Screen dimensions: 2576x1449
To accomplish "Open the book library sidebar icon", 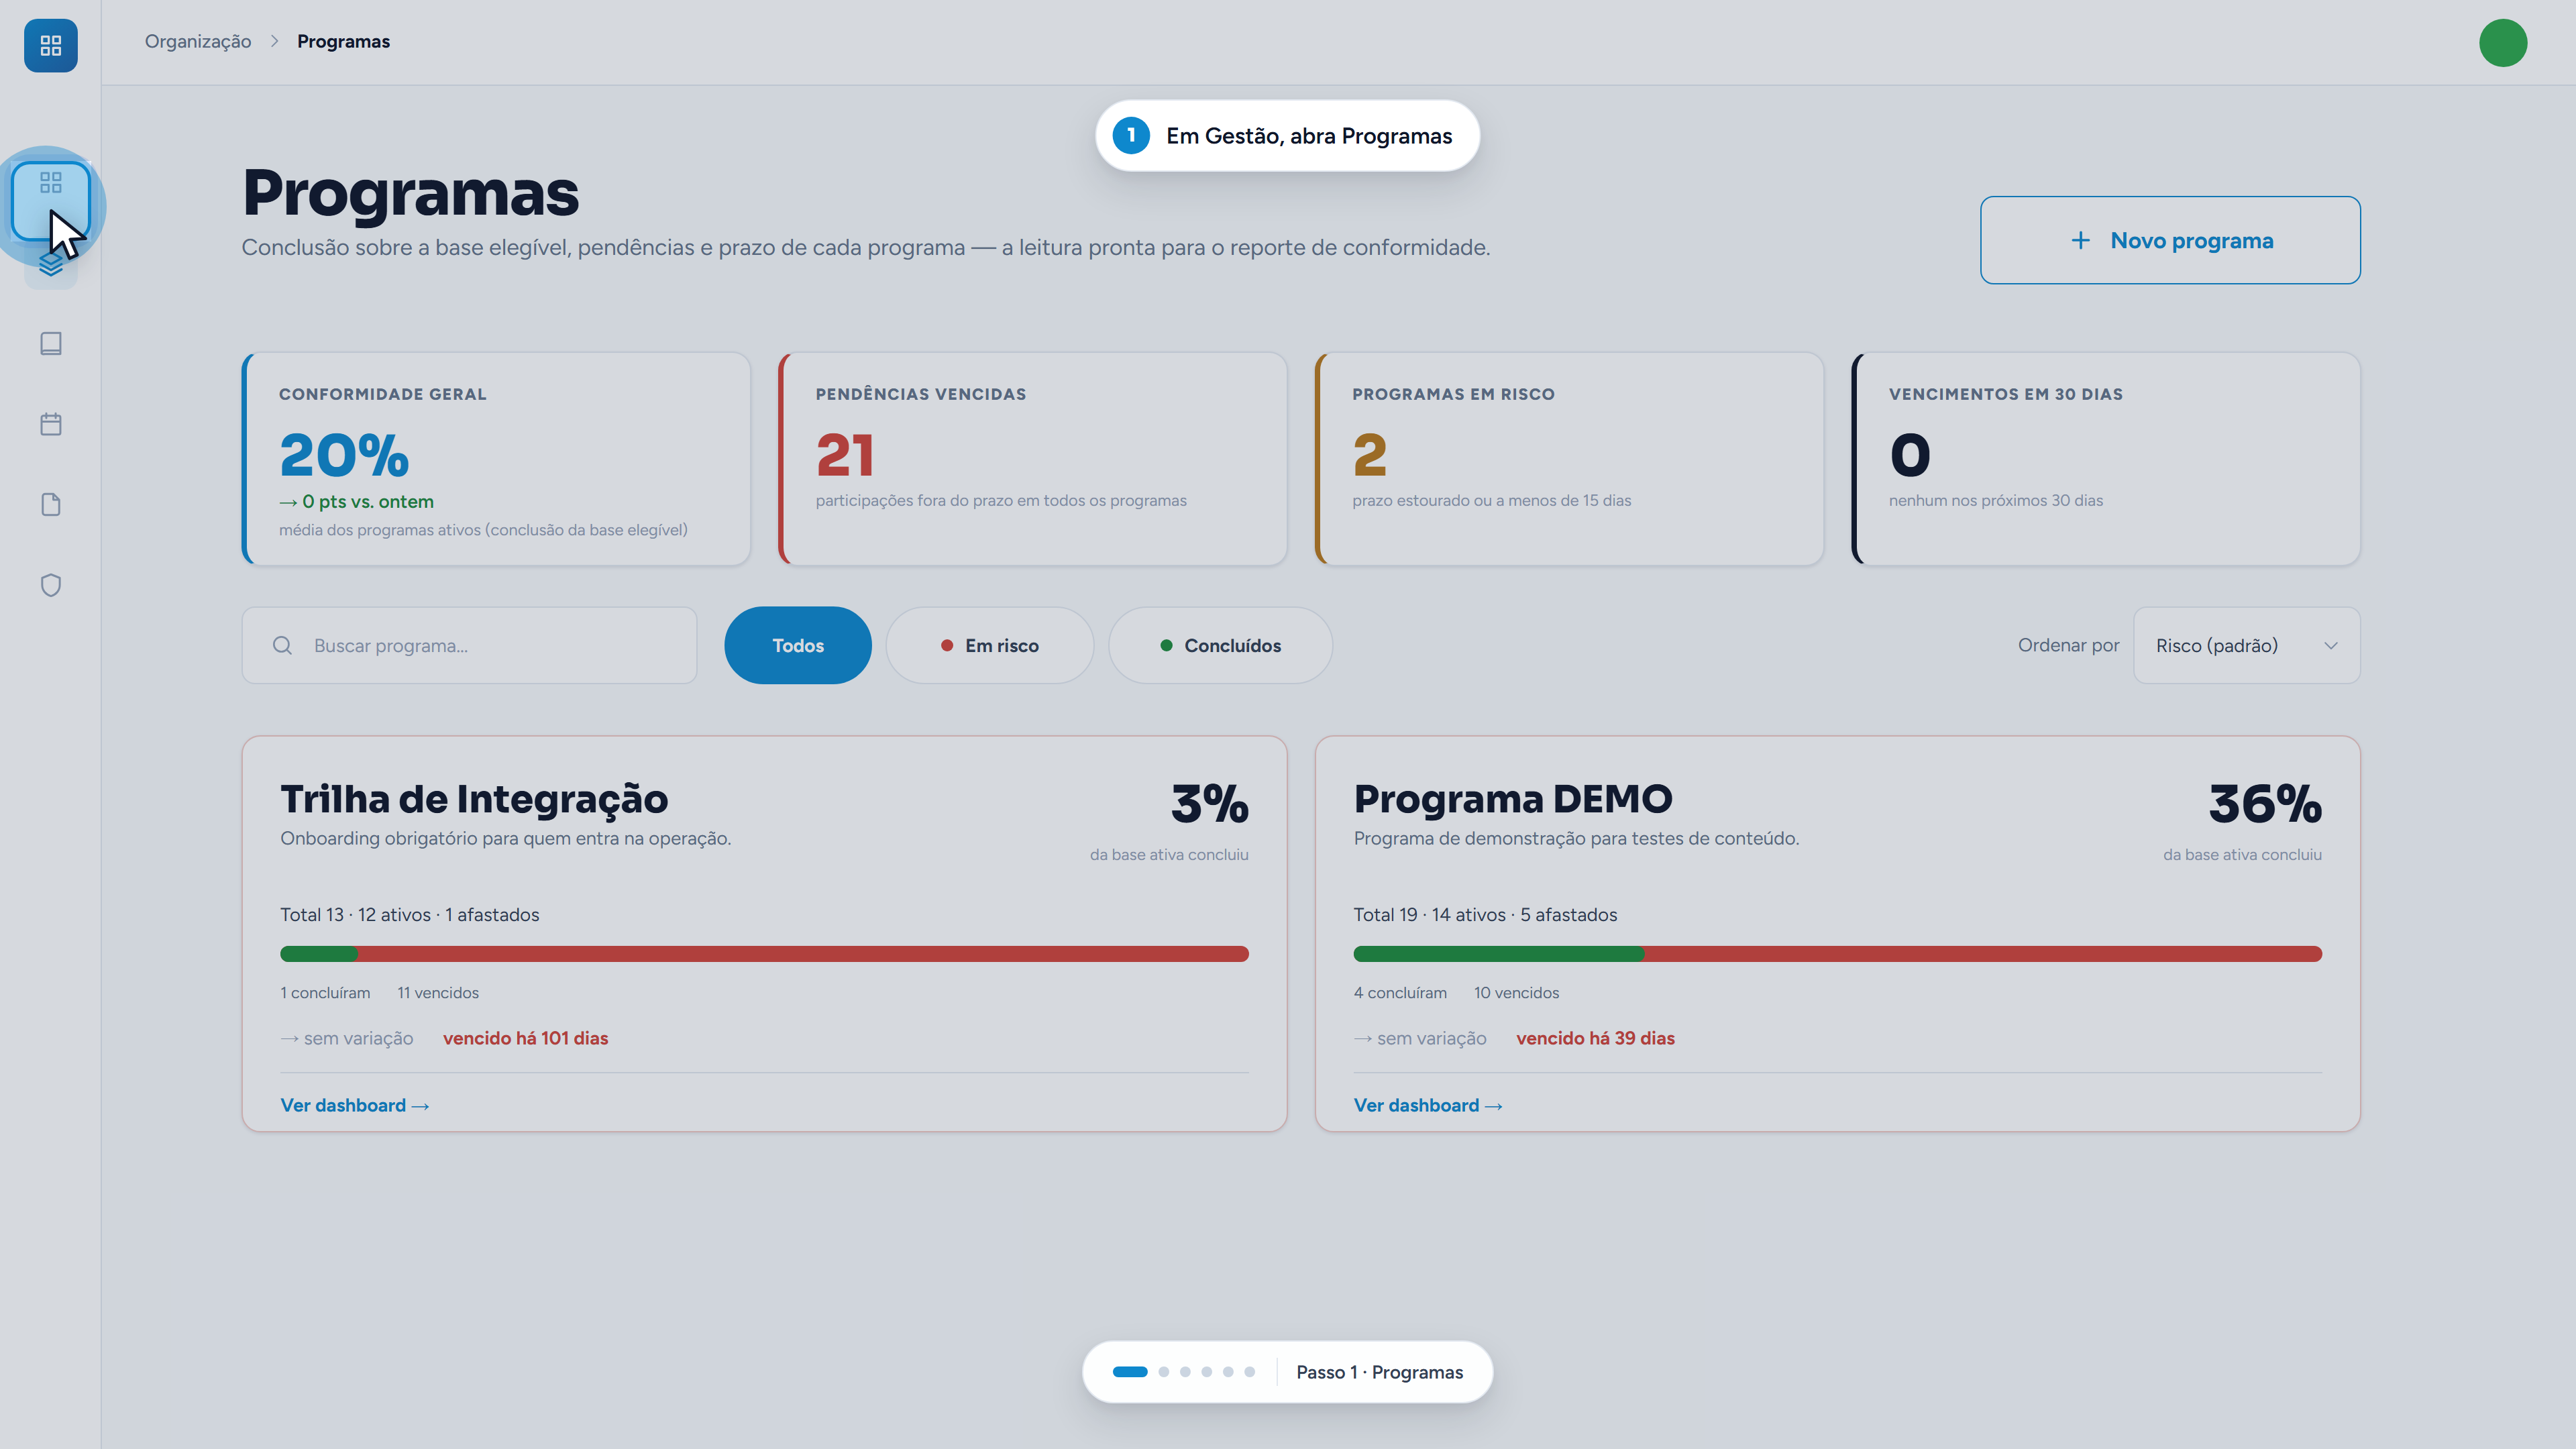I will tap(50, 344).
